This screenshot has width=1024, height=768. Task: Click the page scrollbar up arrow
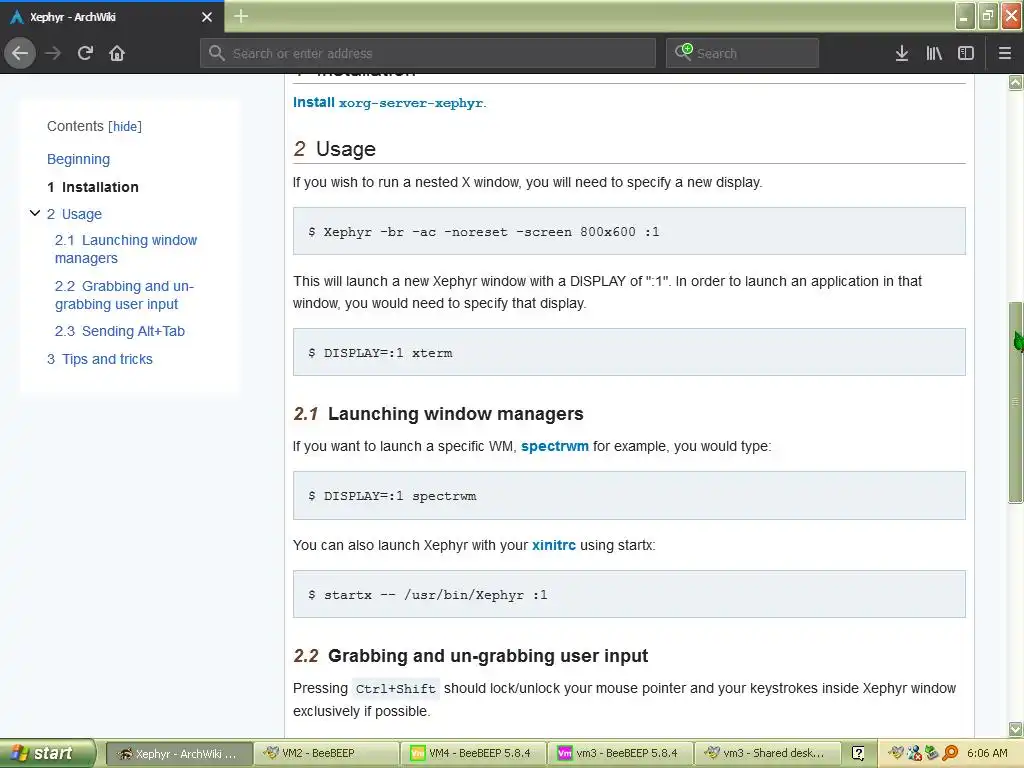point(1016,82)
